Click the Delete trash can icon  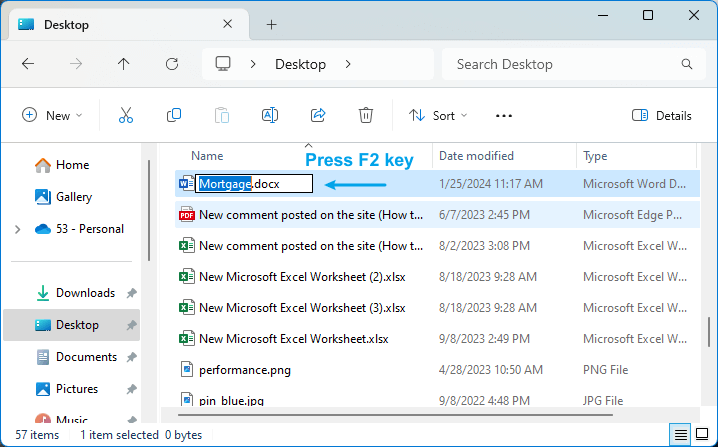point(366,115)
